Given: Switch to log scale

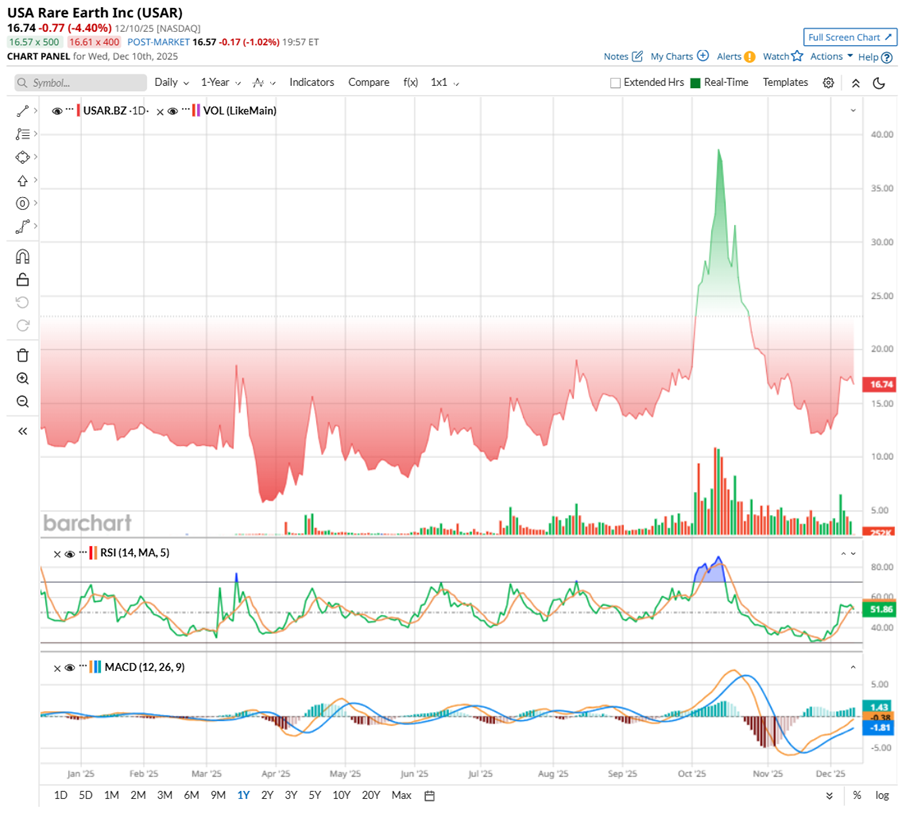Looking at the screenshot, I should click(882, 796).
